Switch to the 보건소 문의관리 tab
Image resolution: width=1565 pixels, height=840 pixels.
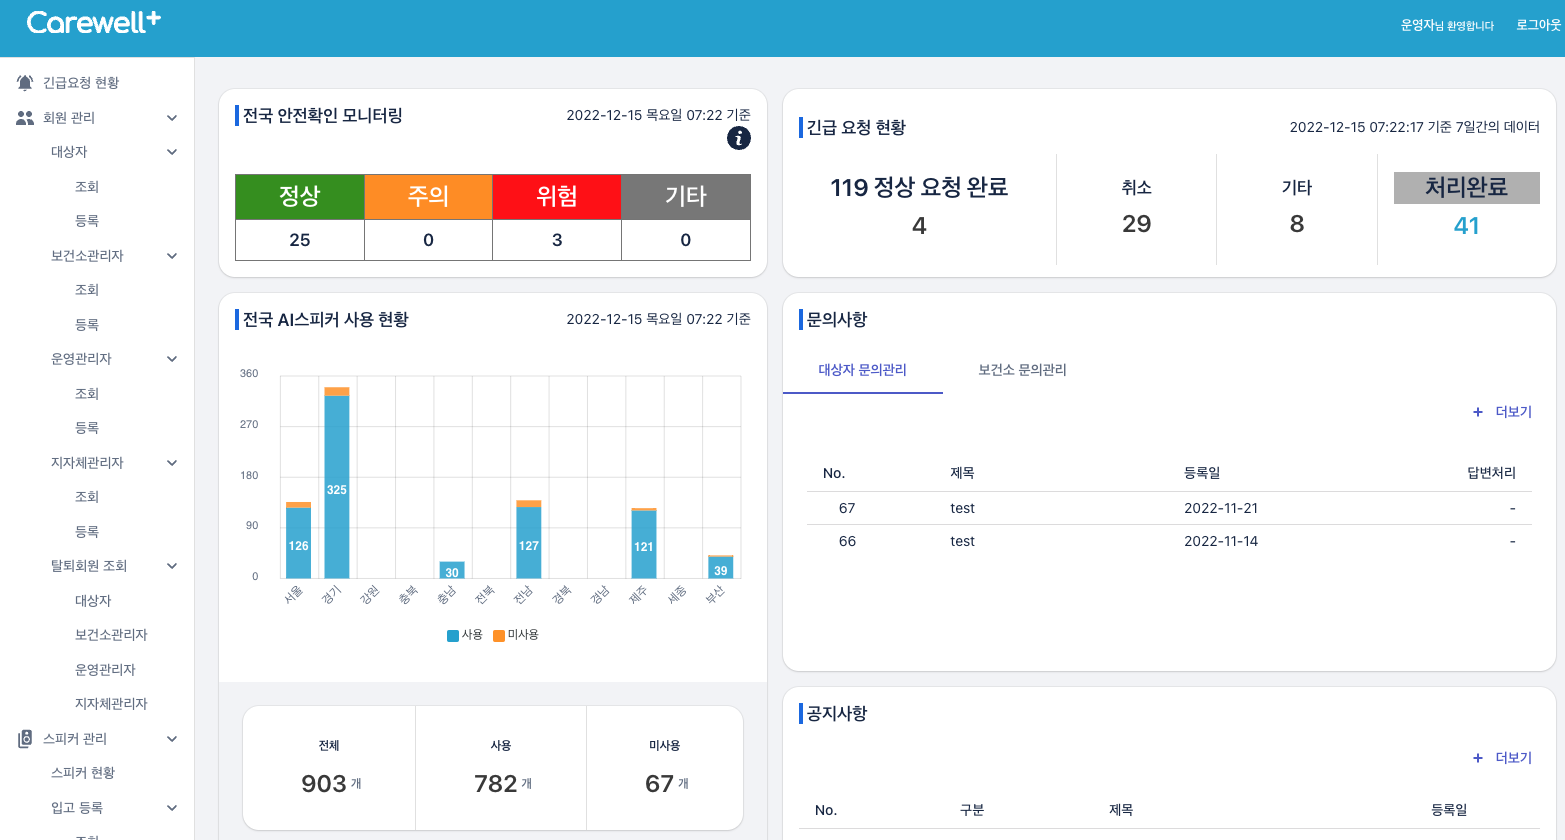pos(1022,370)
